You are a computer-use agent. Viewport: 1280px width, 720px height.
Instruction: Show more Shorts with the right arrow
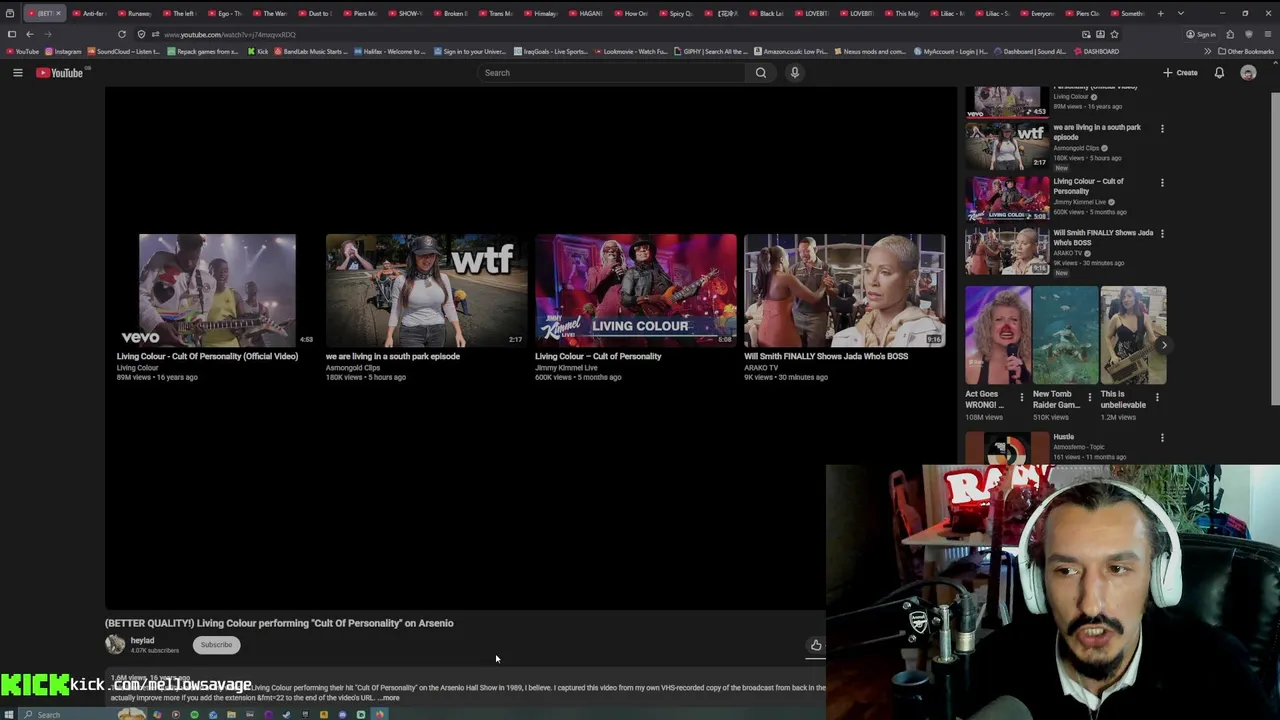pyautogui.click(x=1163, y=345)
